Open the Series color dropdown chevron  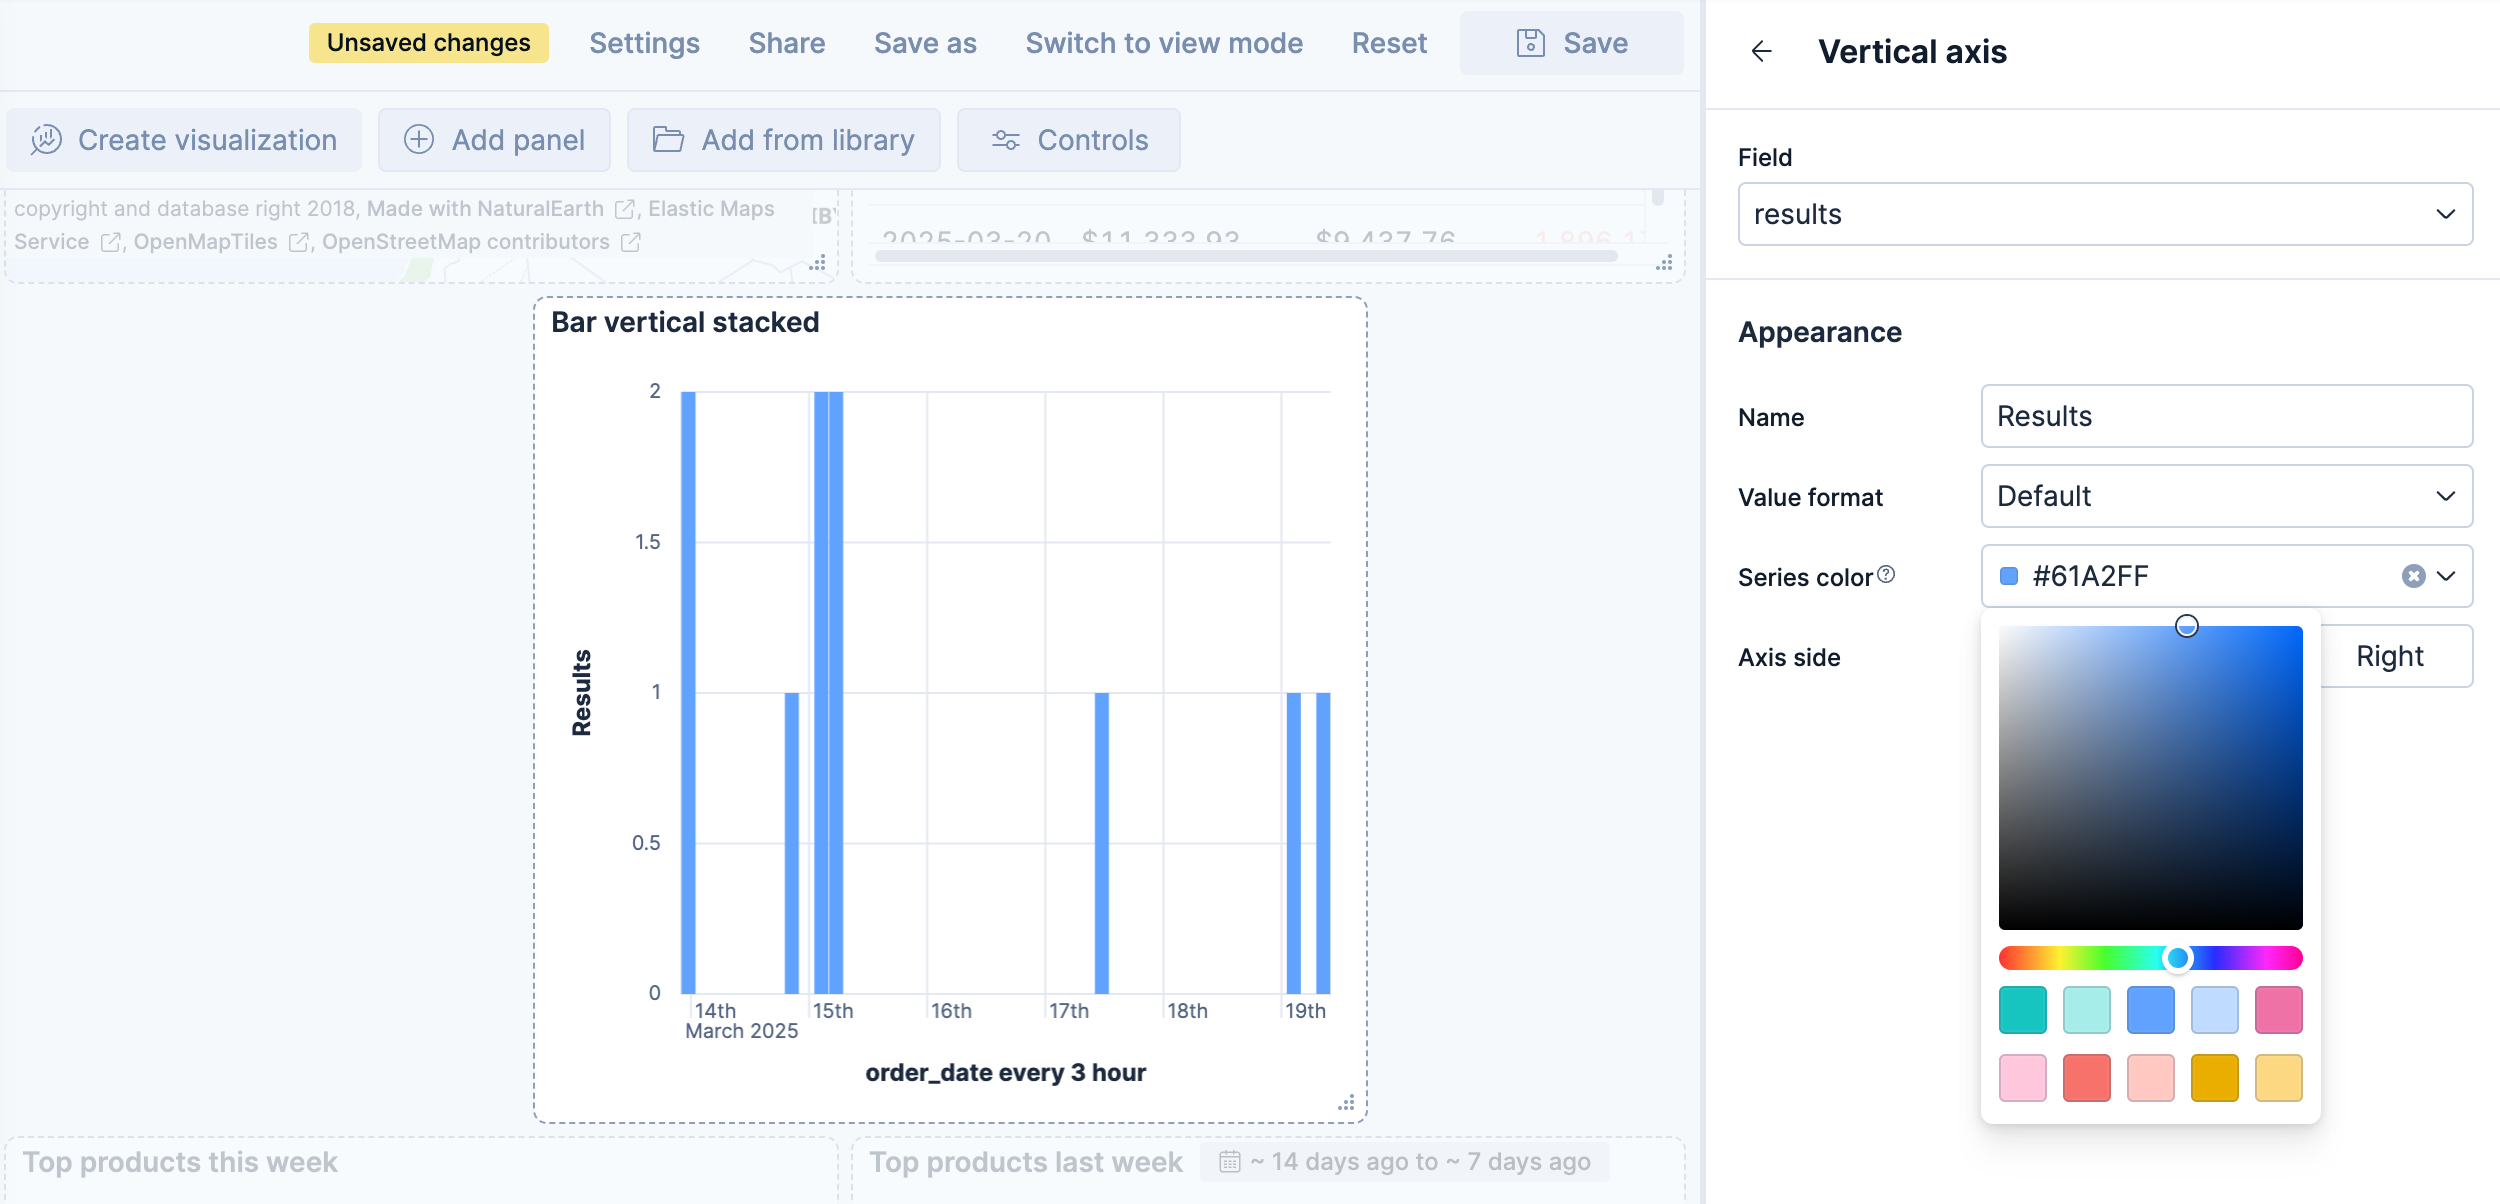[x=2447, y=575]
